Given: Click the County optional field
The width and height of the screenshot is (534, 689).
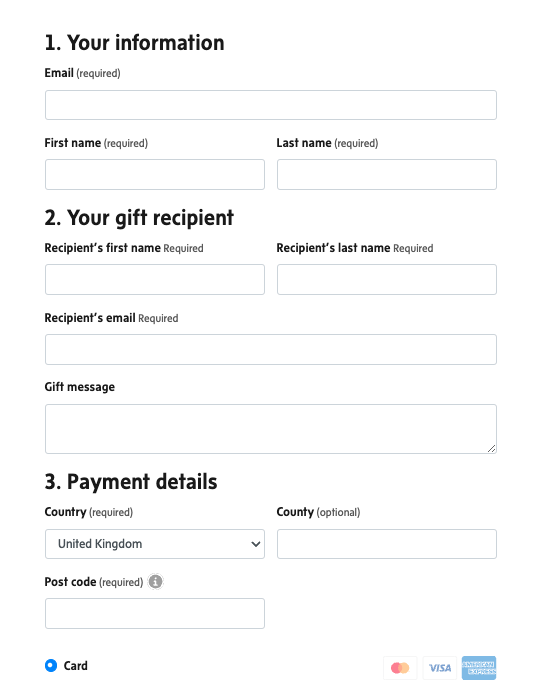Looking at the screenshot, I should pos(387,544).
